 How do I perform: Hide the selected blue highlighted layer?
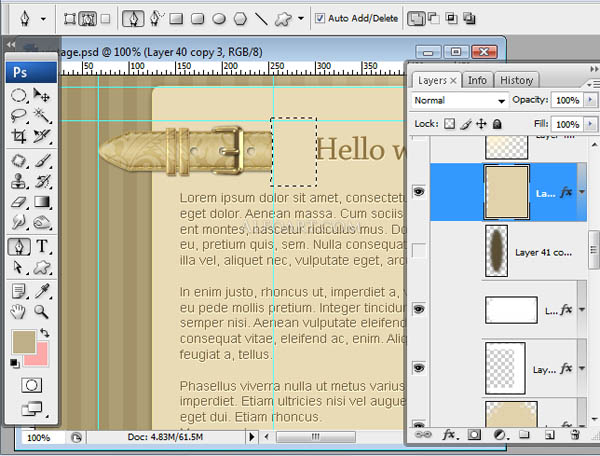coord(419,191)
